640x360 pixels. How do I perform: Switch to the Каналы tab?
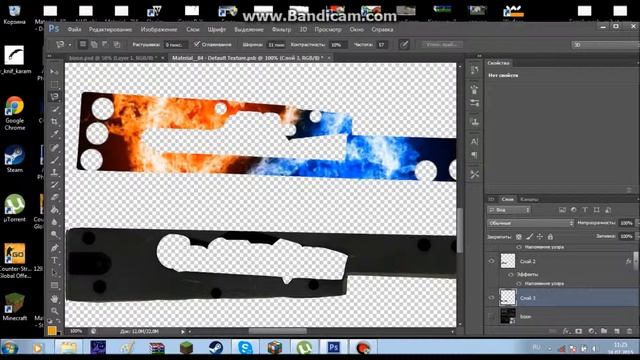coord(529,199)
